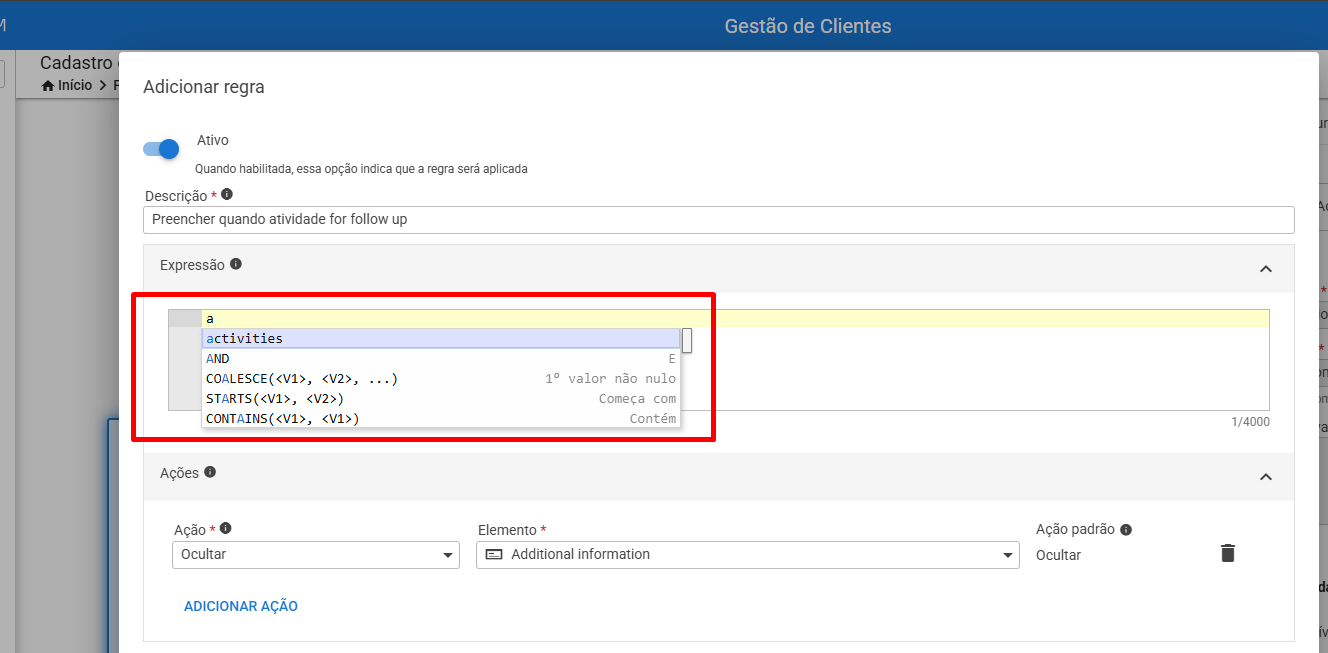Collapse the Expressão section
The width and height of the screenshot is (1328, 653).
1266,269
